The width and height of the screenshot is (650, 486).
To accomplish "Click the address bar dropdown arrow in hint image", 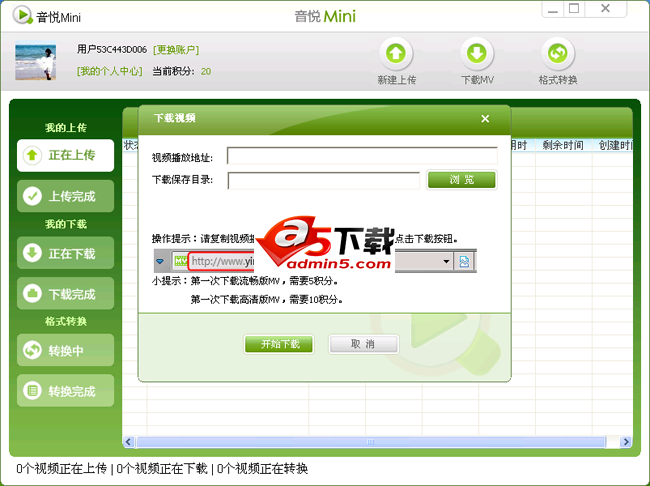I will tap(446, 261).
